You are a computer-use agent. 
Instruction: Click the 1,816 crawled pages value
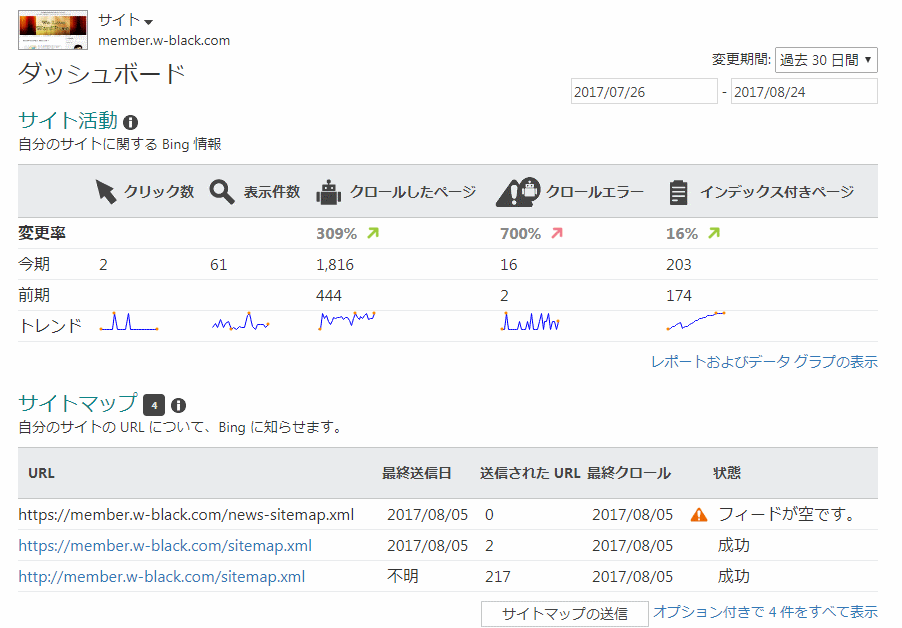point(335,265)
